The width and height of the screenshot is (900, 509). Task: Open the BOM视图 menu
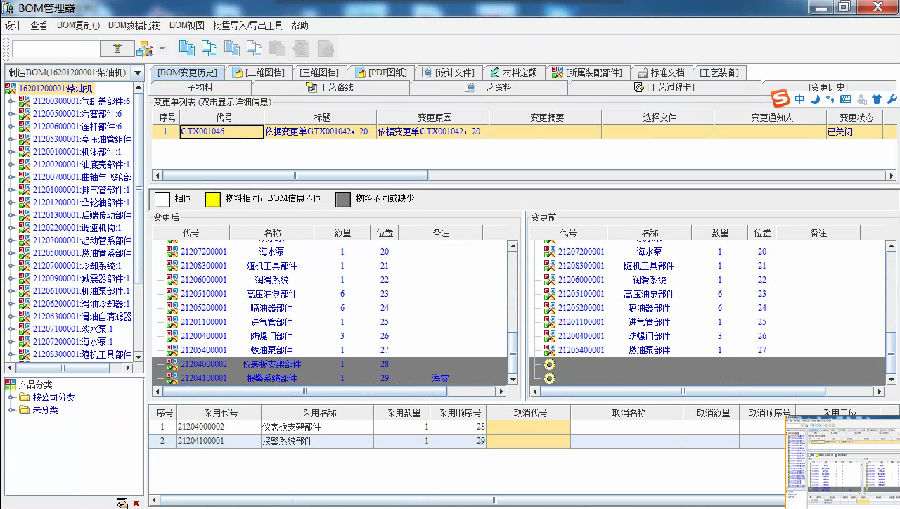pyautogui.click(x=186, y=24)
